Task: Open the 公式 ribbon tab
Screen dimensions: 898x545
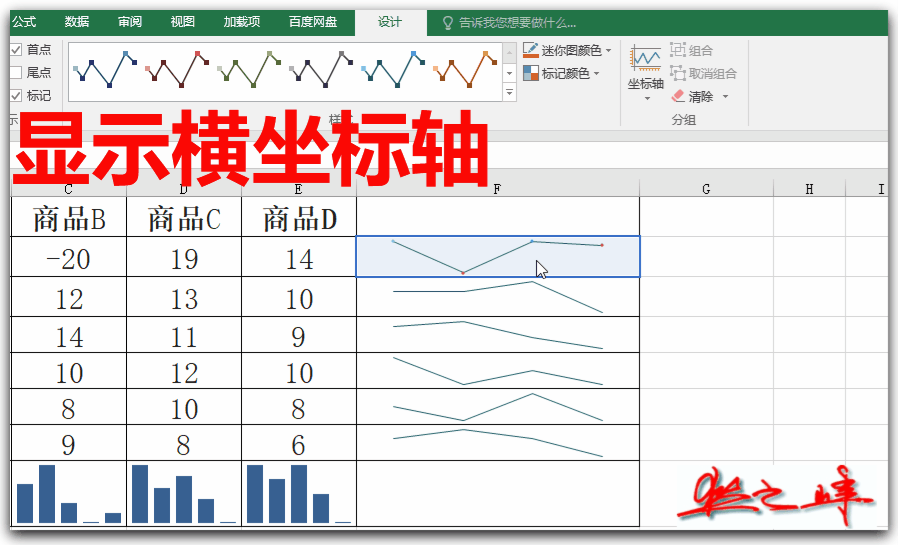Action: [24, 22]
